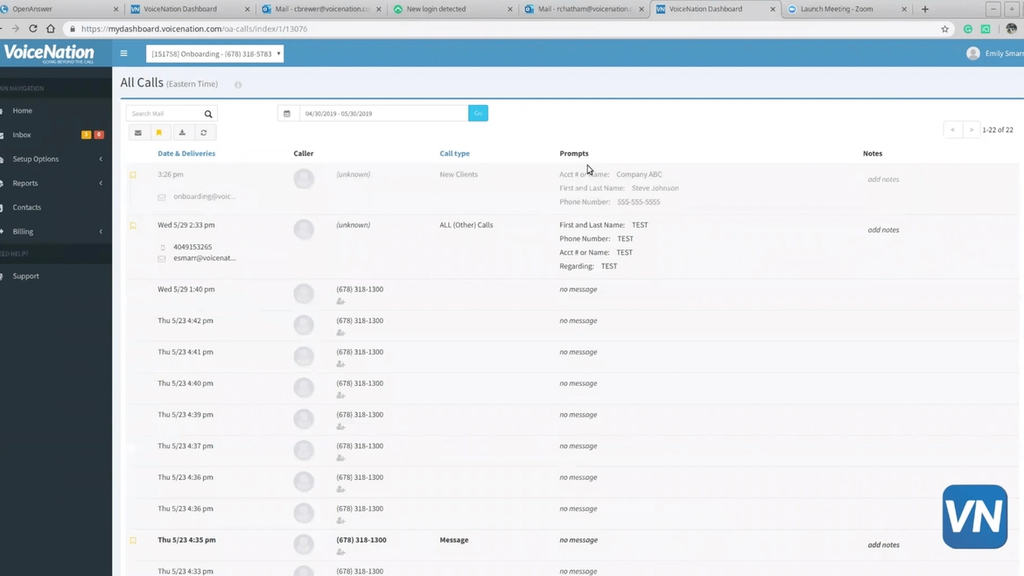Click the browser home button

tap(50, 29)
